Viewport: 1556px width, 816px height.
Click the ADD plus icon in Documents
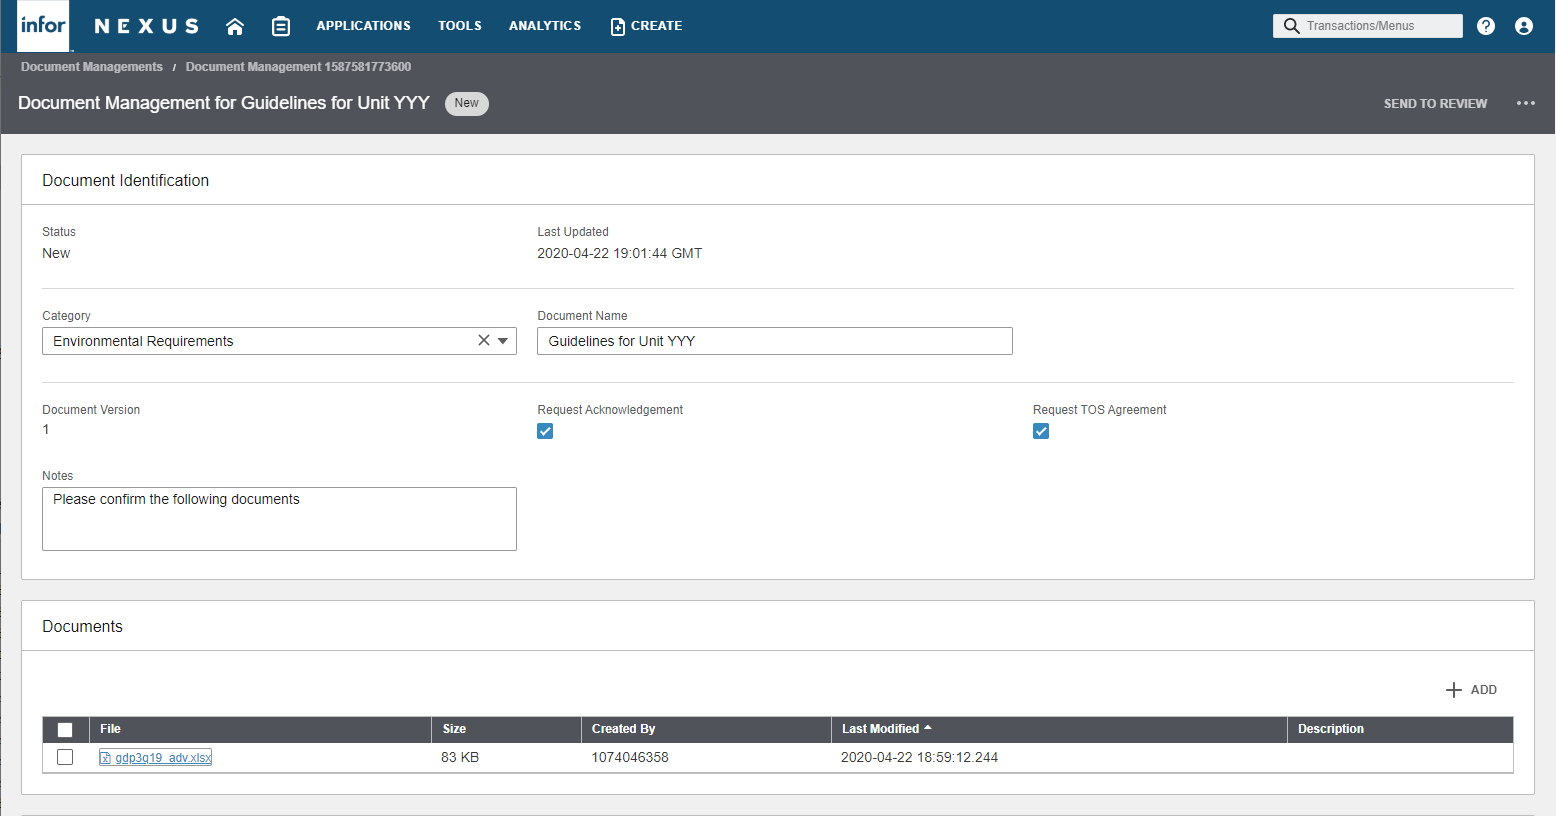point(1455,689)
